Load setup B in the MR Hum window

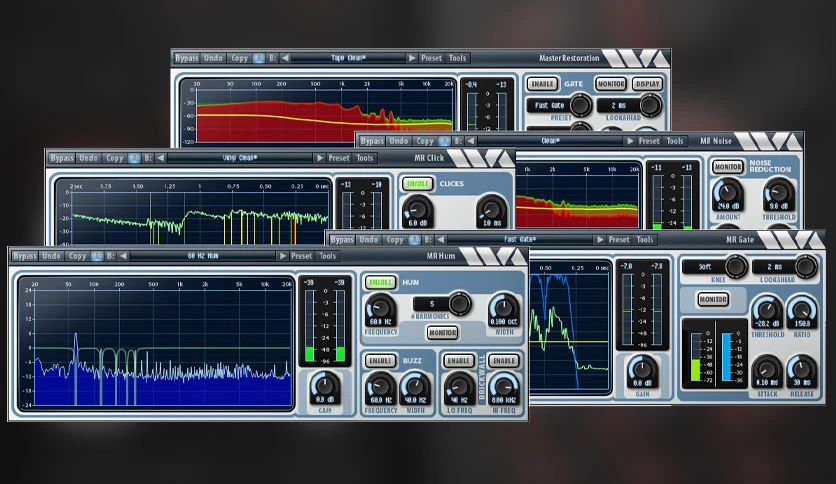tap(110, 256)
